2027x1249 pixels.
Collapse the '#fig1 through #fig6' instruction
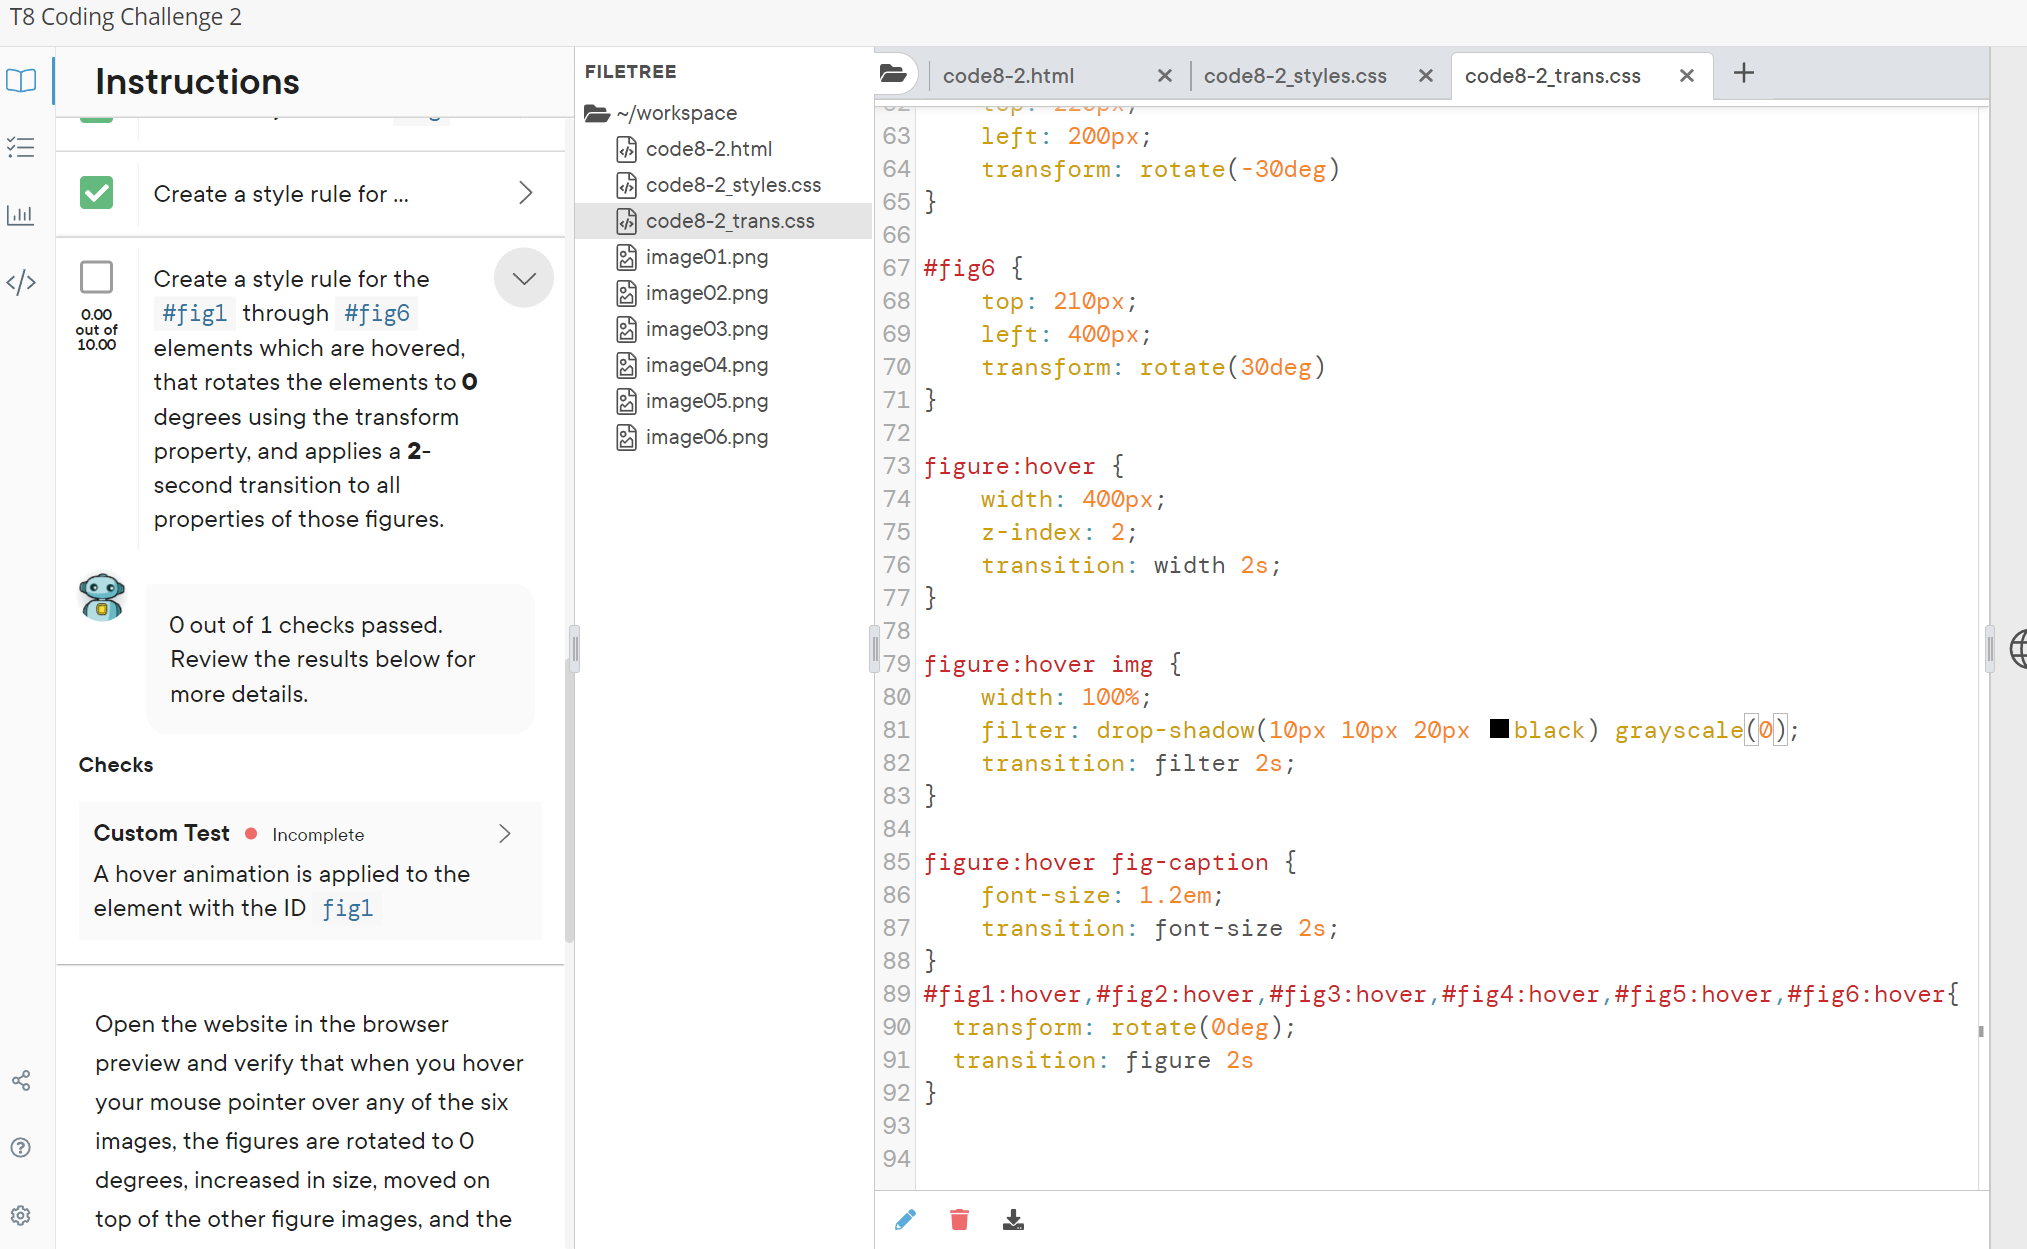click(523, 277)
